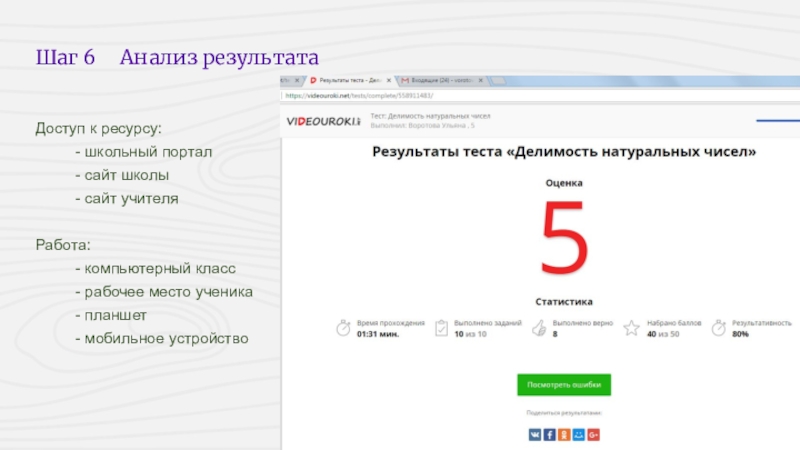Click slide title "Шаг 6 Анализ результата"
800x450 pixels.
177,57
